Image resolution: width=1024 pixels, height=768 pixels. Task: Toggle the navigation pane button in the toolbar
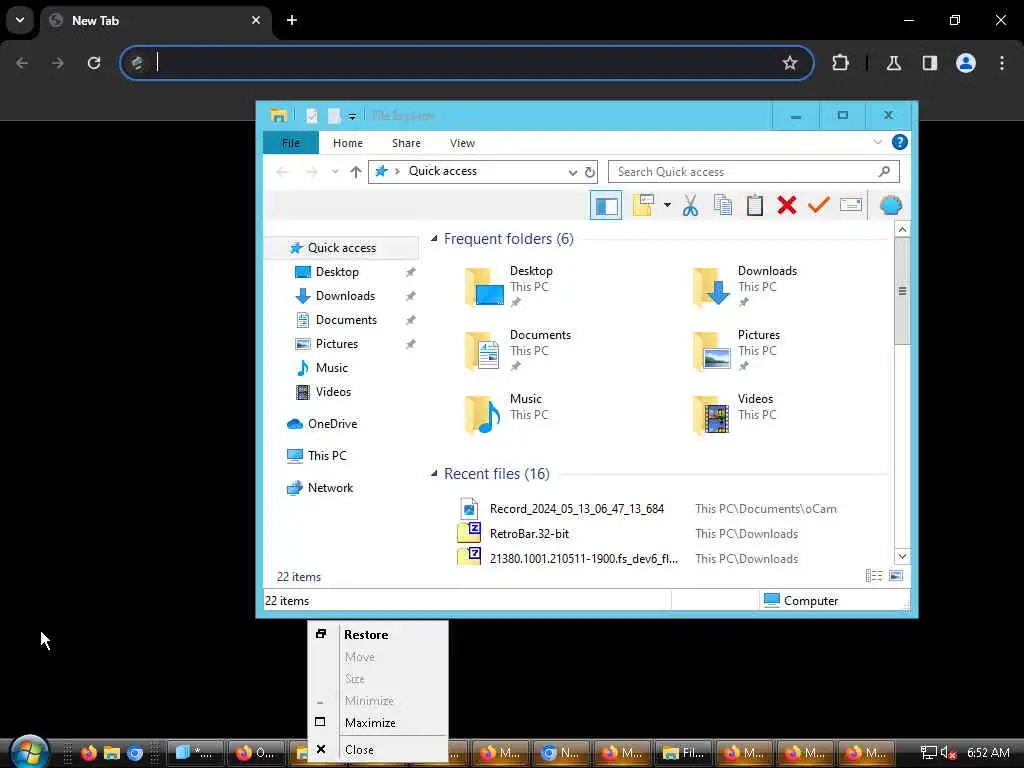(605, 206)
